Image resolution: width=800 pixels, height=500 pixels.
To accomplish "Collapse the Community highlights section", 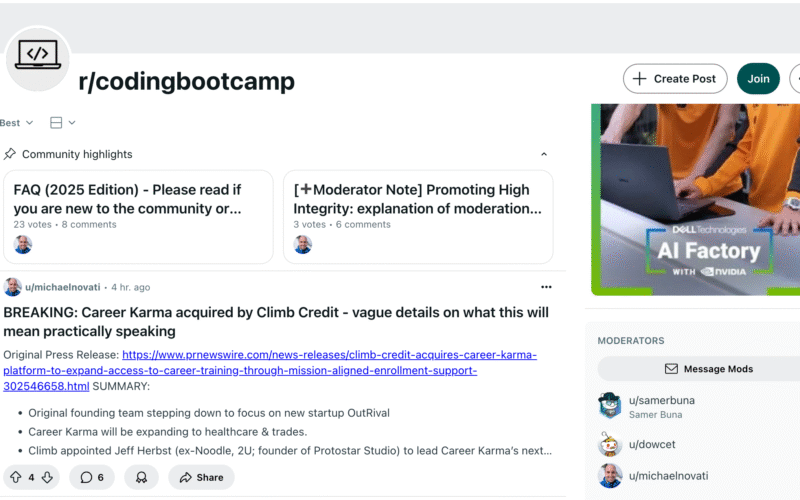I will (x=544, y=154).
